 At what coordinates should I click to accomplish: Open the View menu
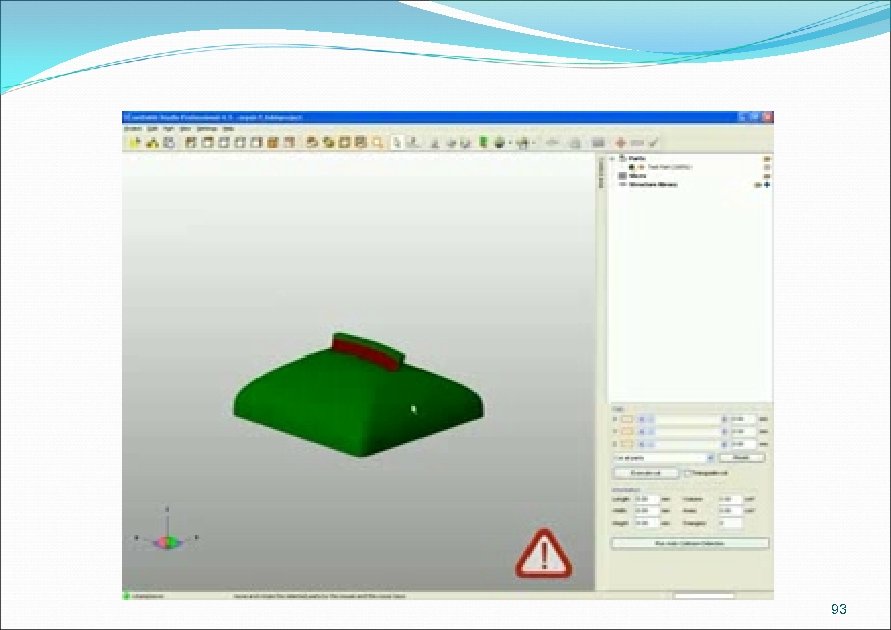click(185, 129)
